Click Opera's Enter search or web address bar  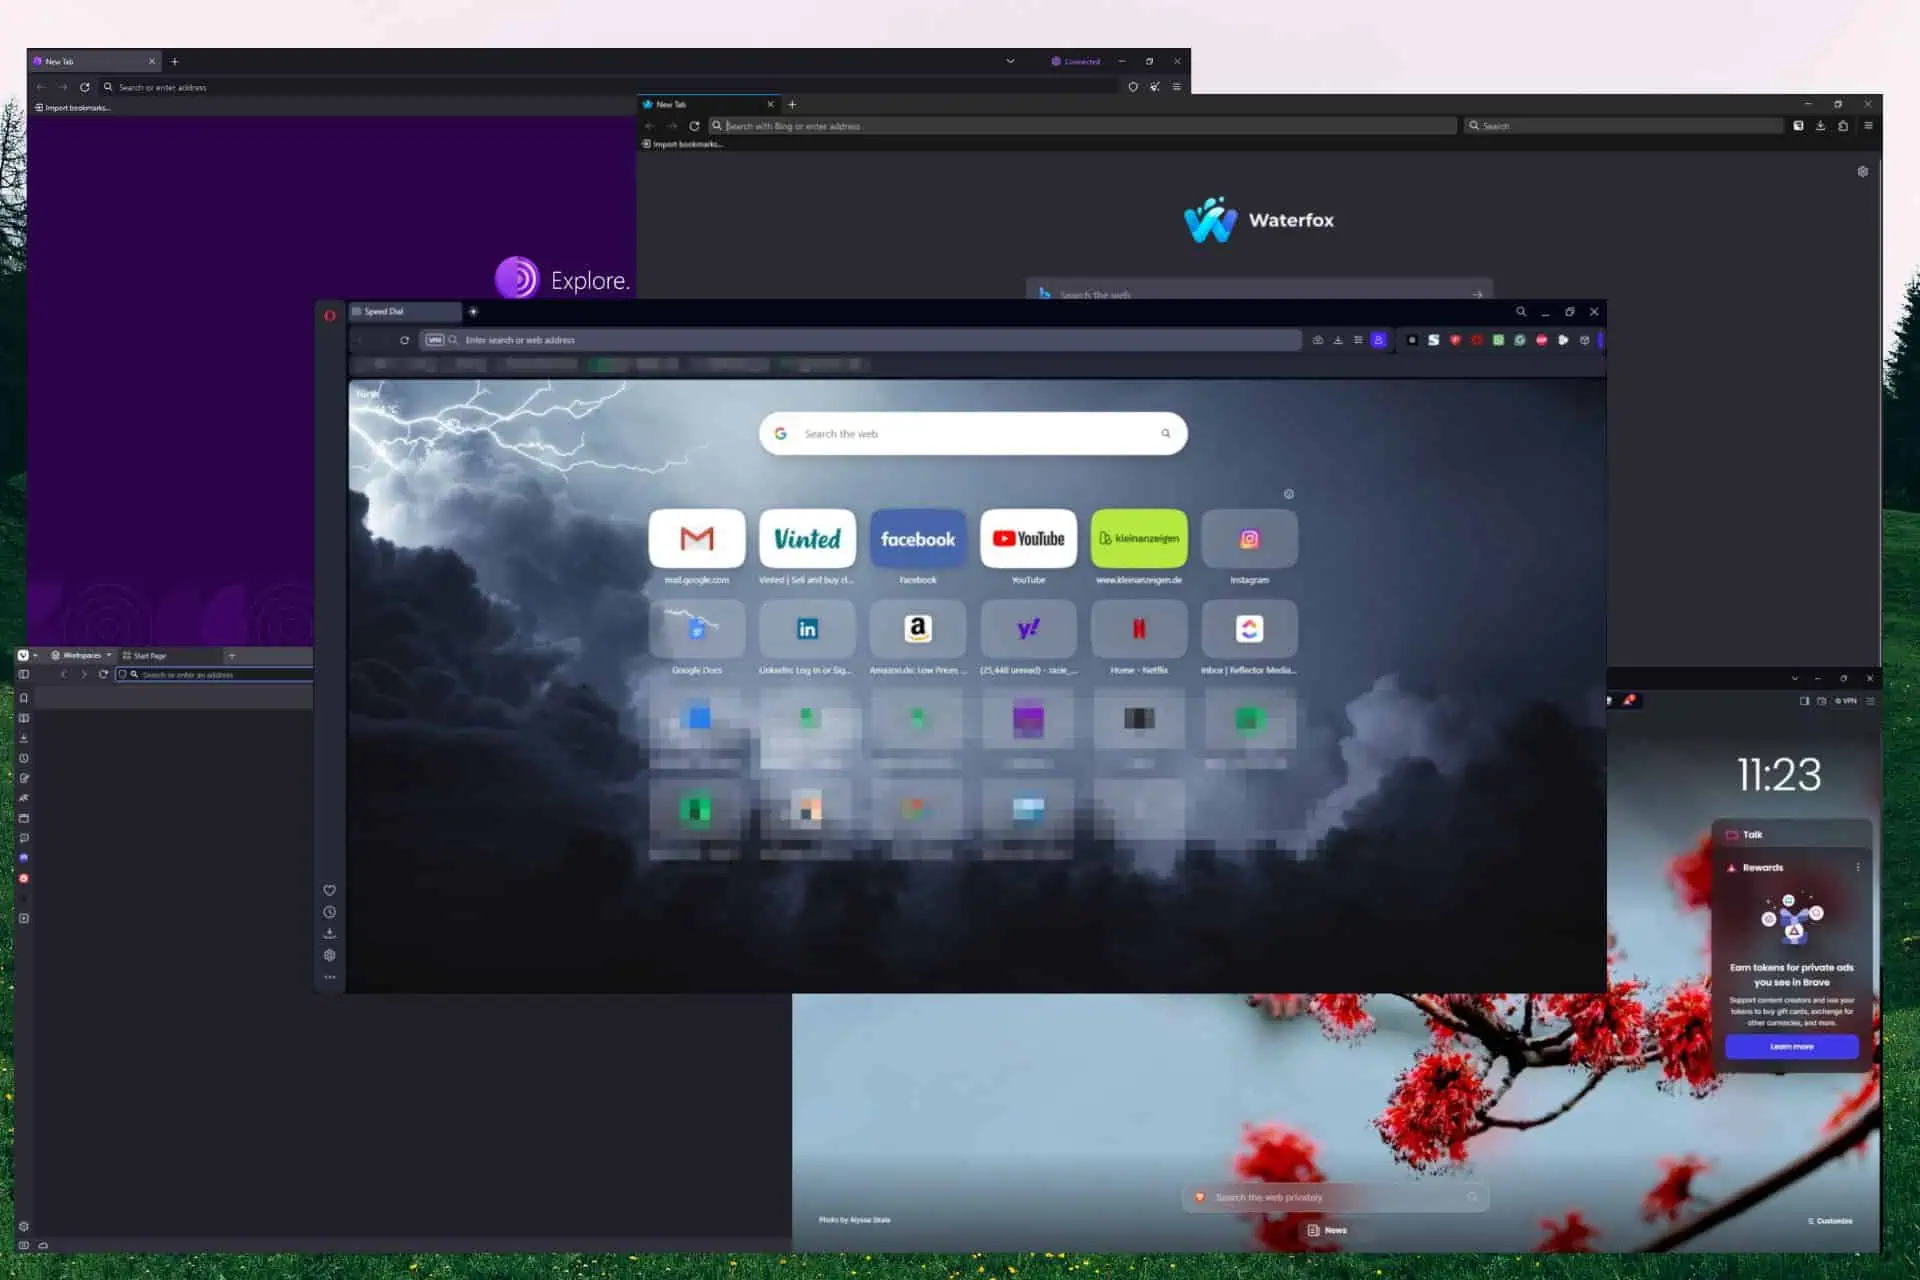point(860,340)
